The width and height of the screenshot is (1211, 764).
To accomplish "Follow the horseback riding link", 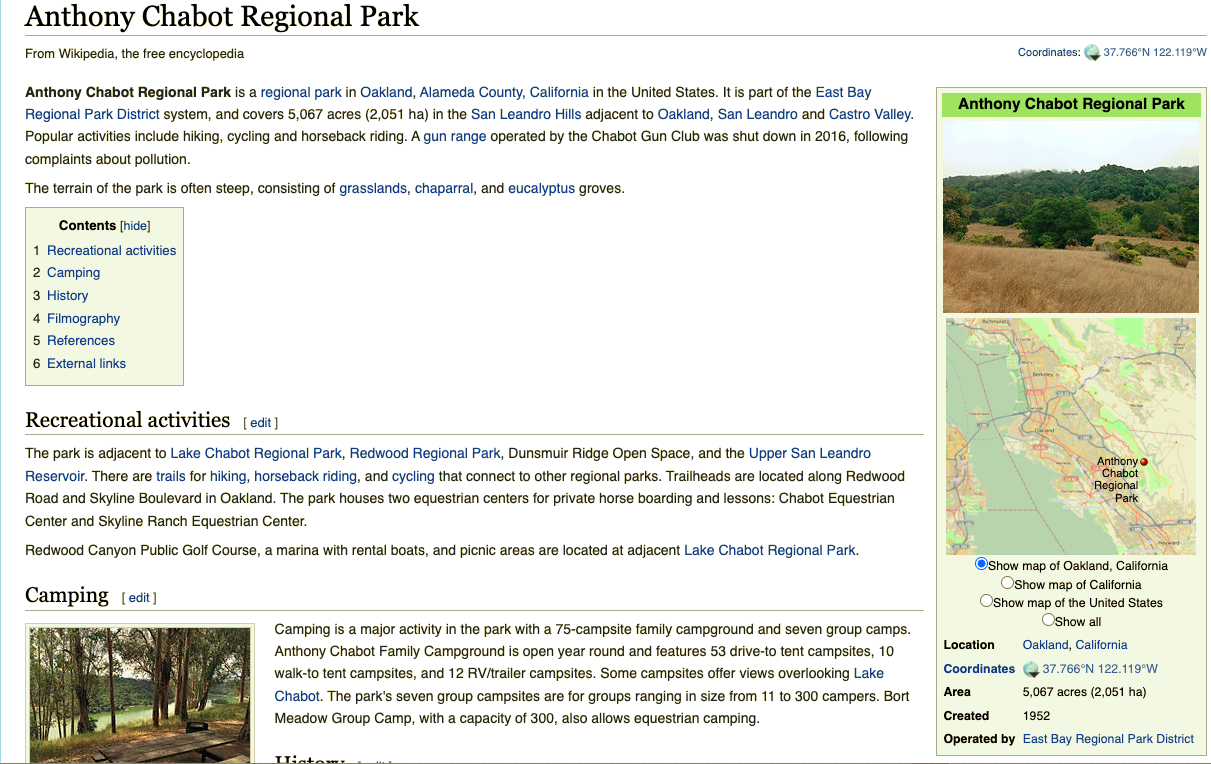I will (x=305, y=477).
